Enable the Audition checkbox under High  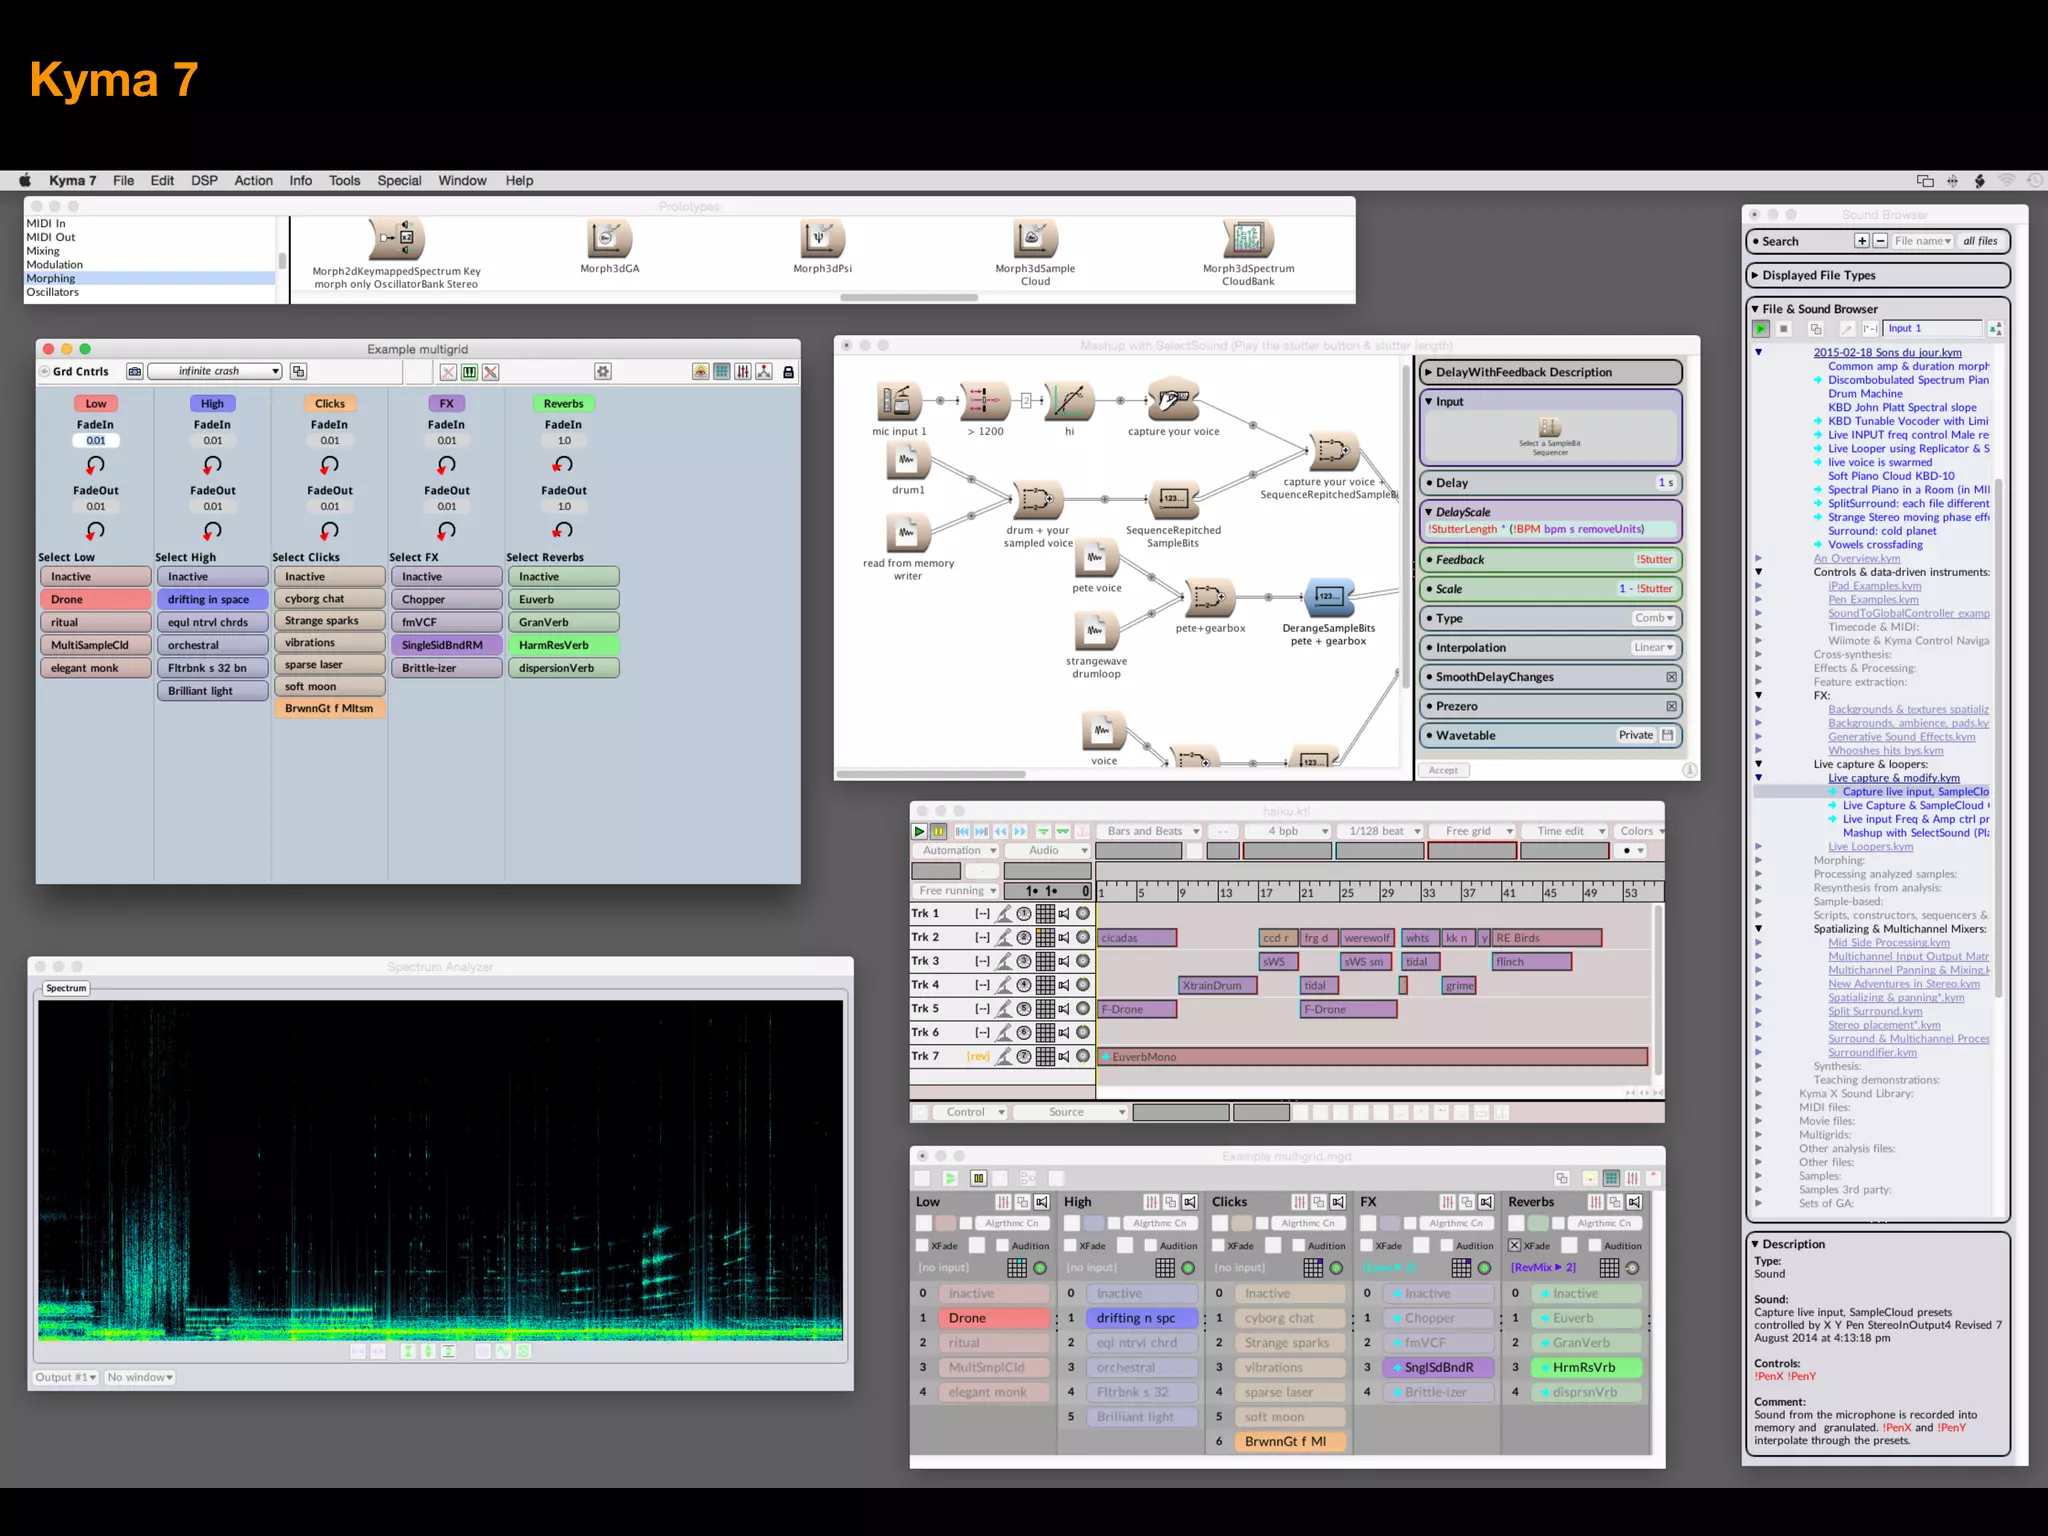point(1150,1245)
